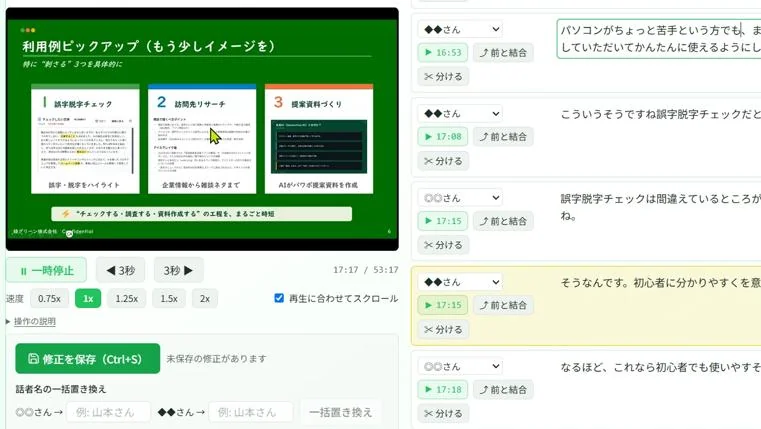Click replacement name field for ◆◆さん
This screenshot has height=429, width=761.
click(x=250, y=412)
